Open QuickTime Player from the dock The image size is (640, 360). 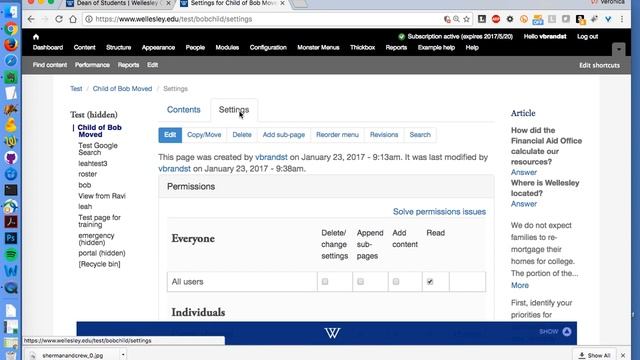(11, 288)
